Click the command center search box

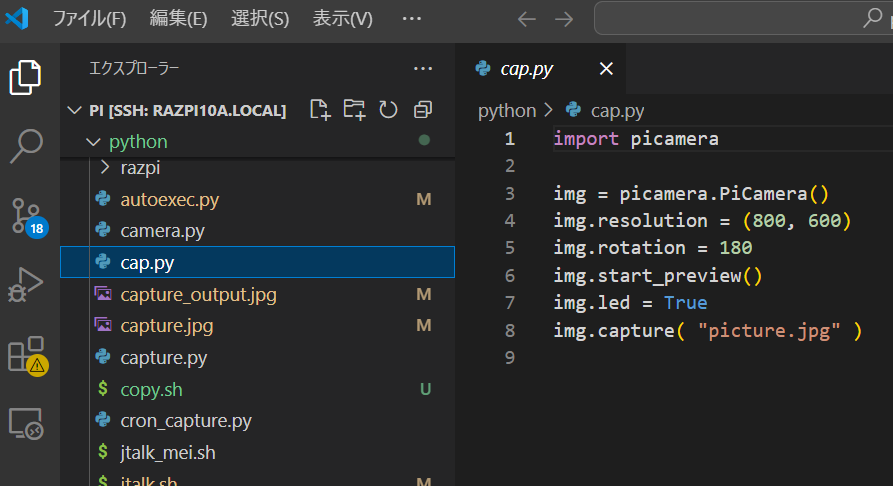740,19
